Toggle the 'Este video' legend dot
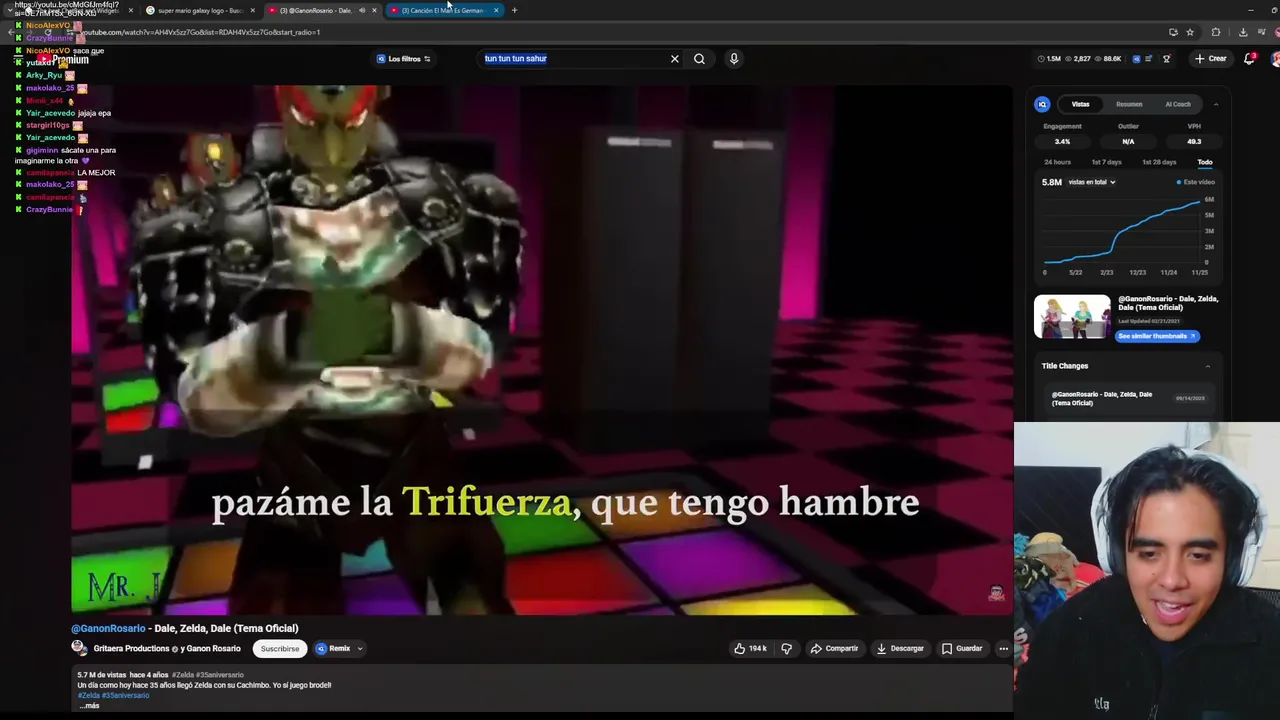The width and height of the screenshot is (1280, 720). tap(1179, 182)
